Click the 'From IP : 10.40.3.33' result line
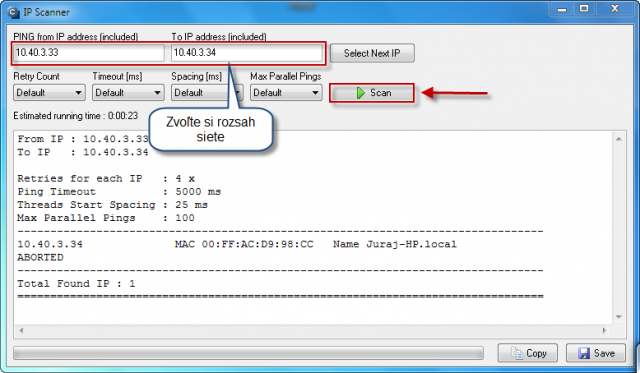 (x=83, y=139)
